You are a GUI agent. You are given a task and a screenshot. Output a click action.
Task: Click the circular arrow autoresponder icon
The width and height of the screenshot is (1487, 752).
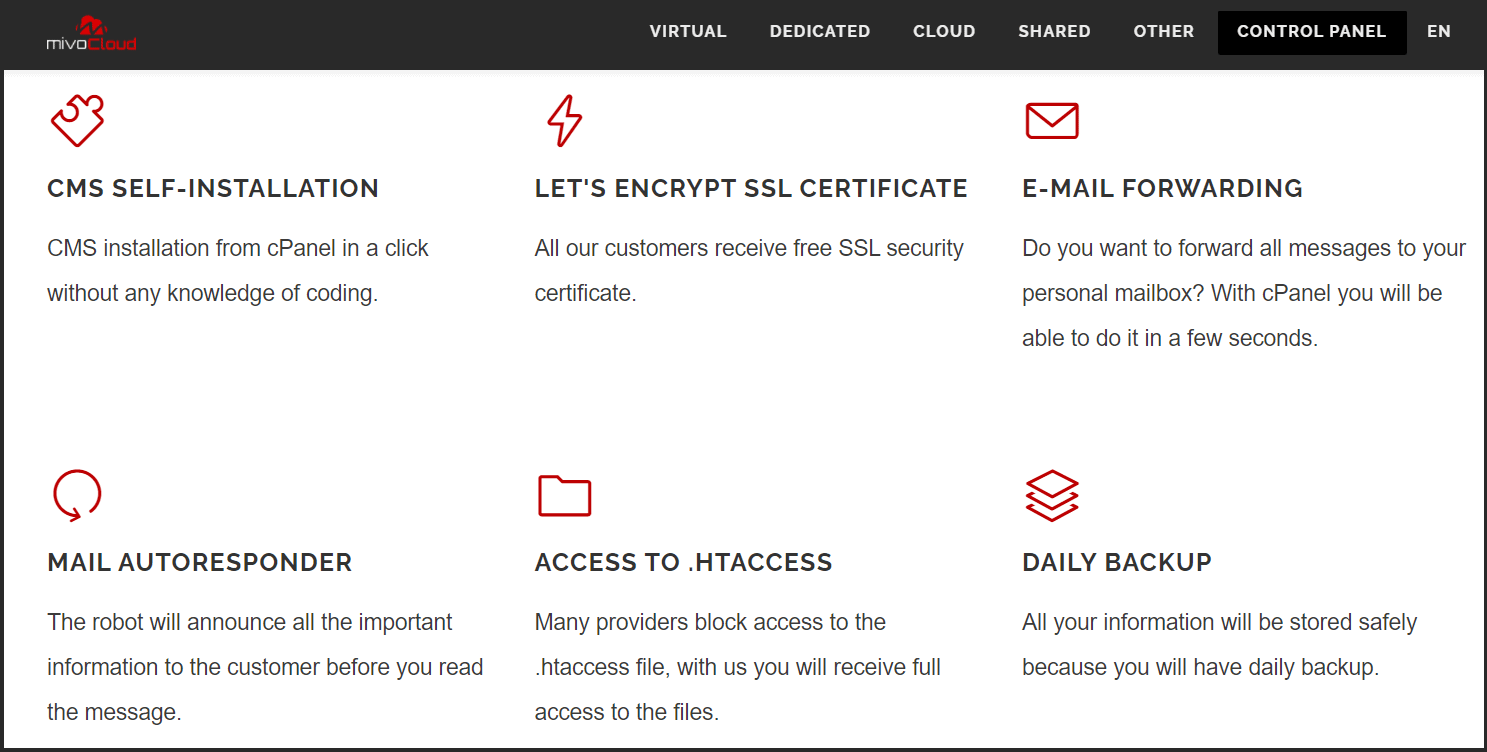[x=77, y=495]
